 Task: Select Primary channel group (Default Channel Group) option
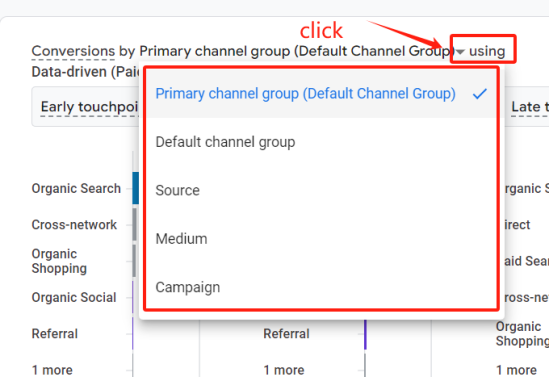point(321,93)
